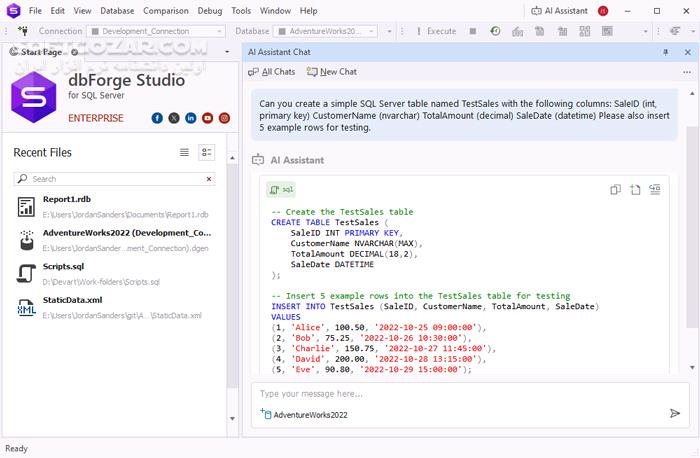
Task: Click the dbForge Studio logo
Action: point(34,97)
